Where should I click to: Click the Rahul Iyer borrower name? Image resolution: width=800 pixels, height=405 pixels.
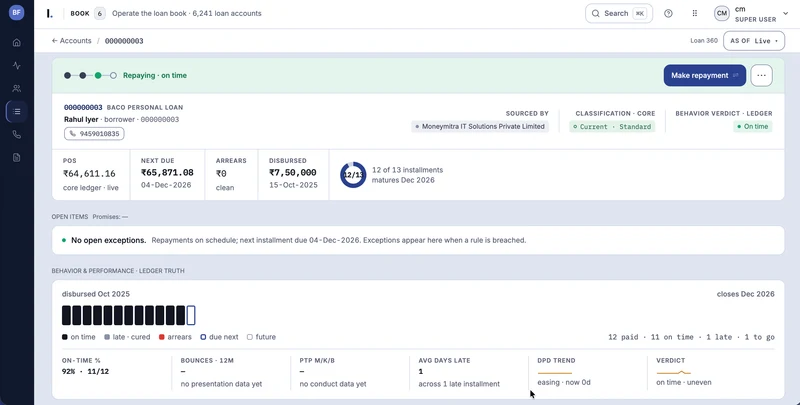(82, 119)
